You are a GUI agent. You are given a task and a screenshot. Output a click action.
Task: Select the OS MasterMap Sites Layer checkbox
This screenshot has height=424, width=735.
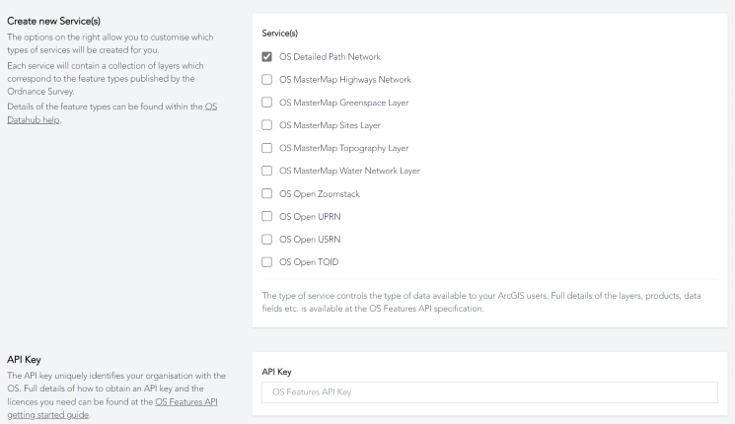point(267,125)
